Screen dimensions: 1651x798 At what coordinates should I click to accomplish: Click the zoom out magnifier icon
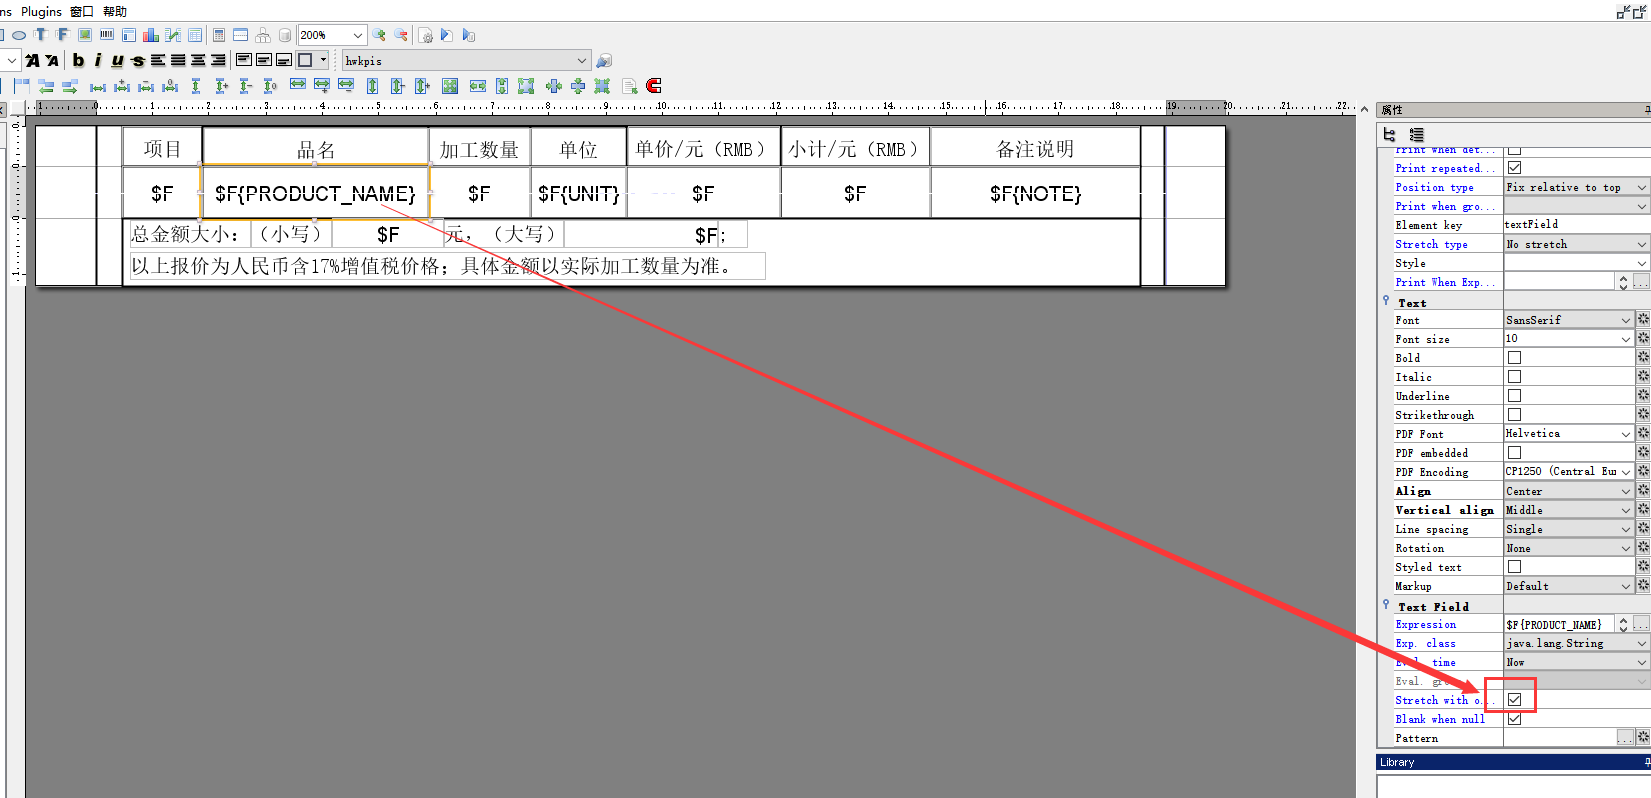[x=401, y=35]
